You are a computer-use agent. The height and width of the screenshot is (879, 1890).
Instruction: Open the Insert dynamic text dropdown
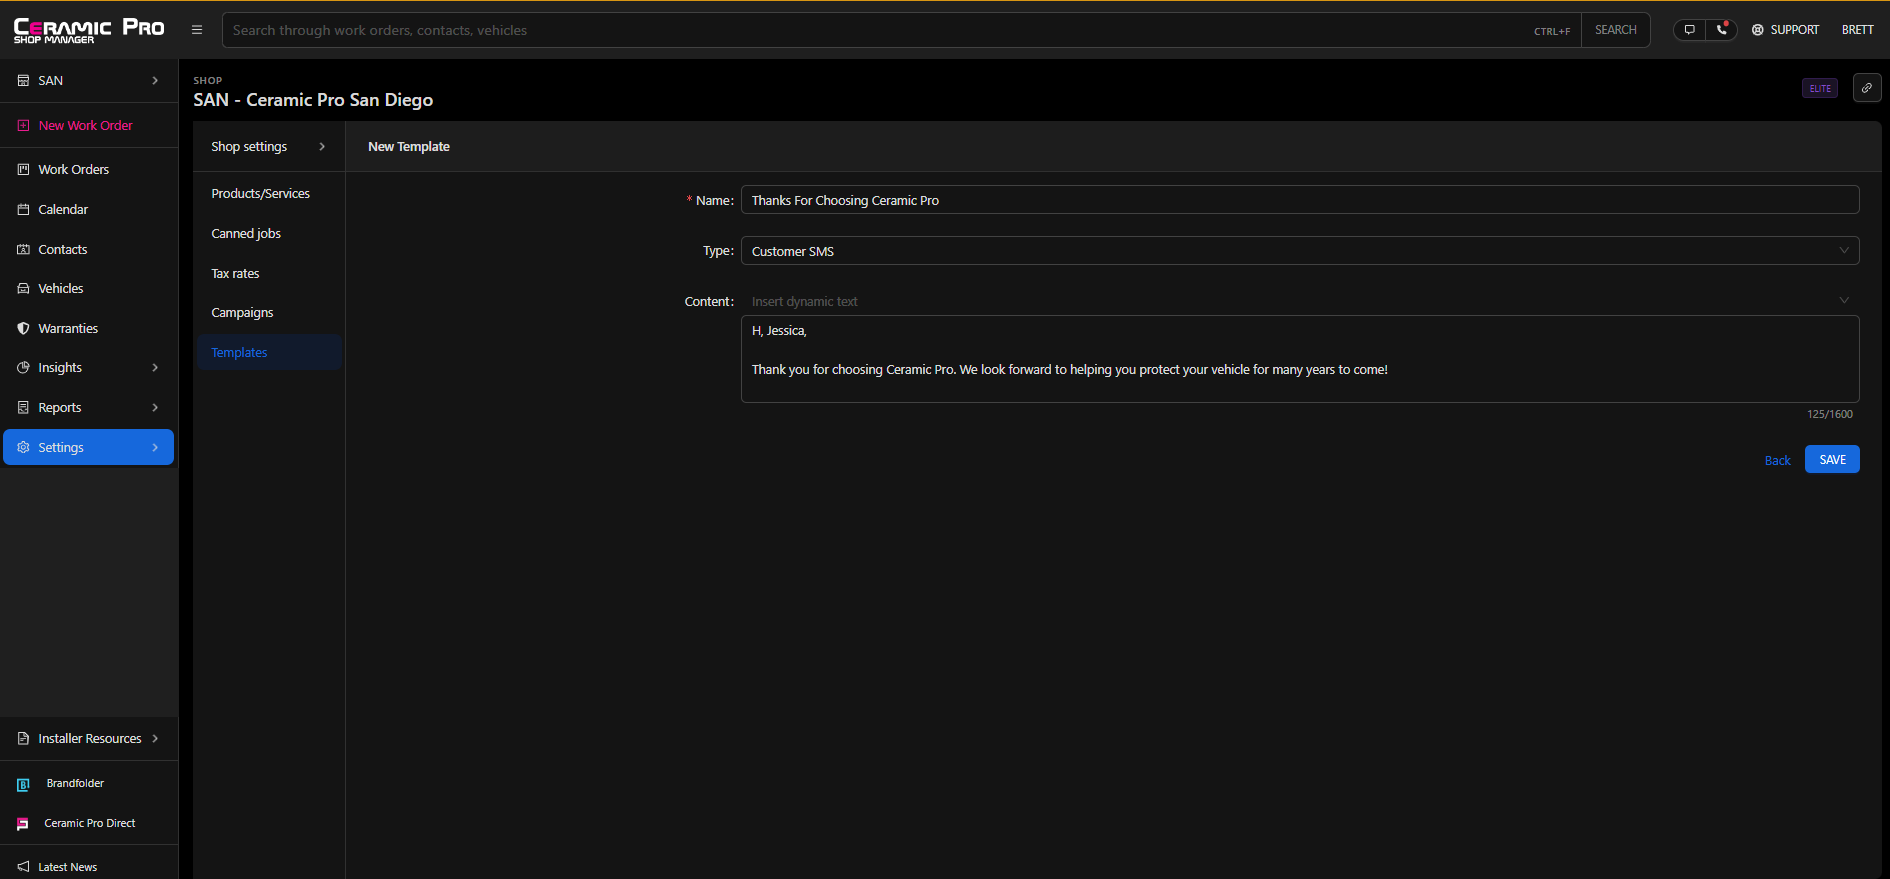tap(1300, 301)
